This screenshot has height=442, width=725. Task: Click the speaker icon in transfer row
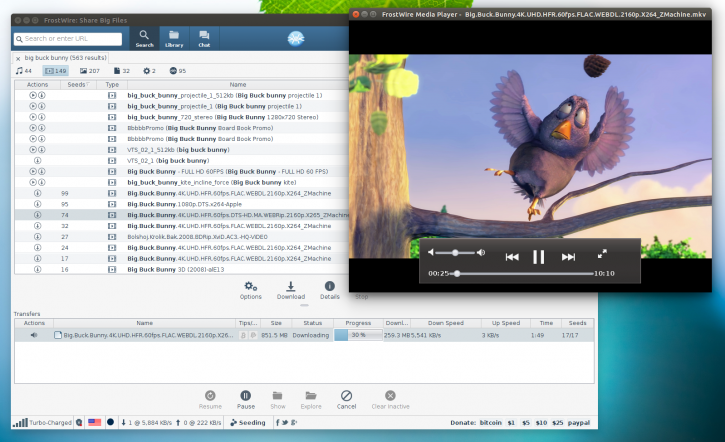(x=34, y=335)
